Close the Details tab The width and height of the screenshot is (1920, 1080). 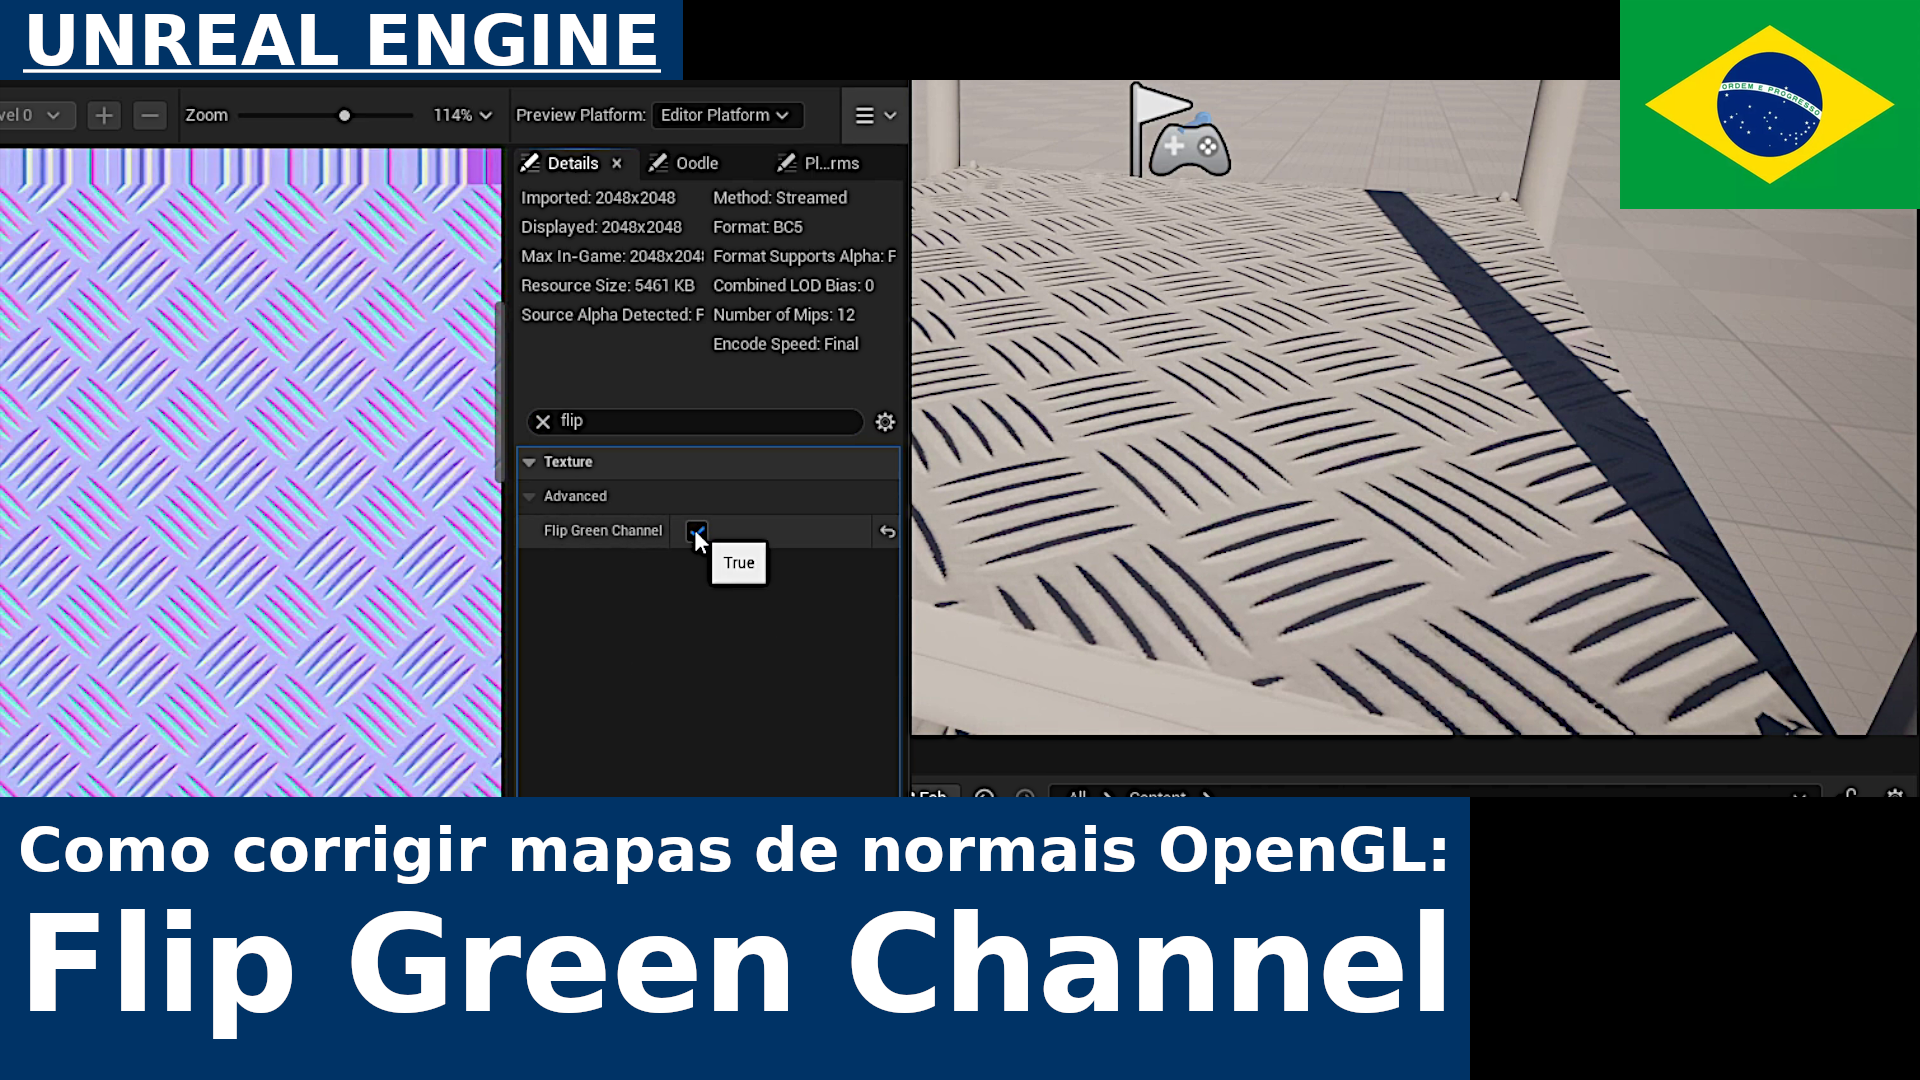(617, 163)
